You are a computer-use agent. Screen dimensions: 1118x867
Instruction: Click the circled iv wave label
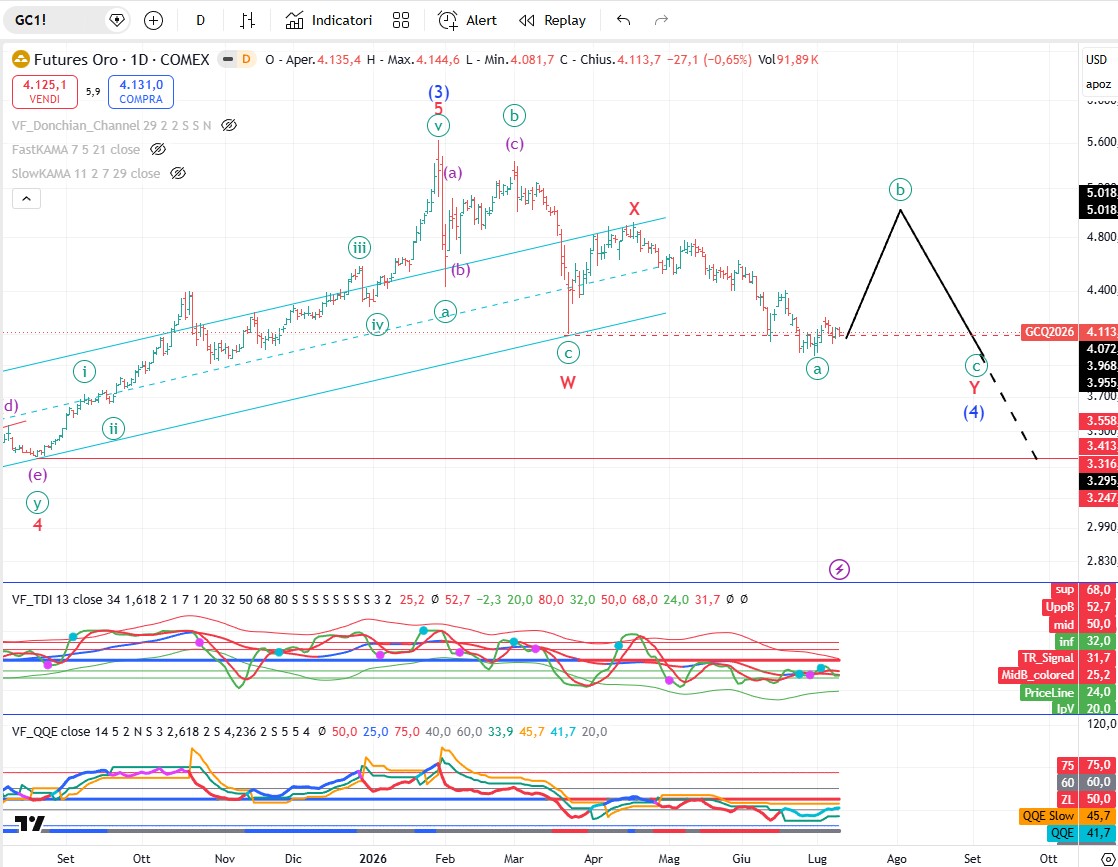tap(377, 325)
